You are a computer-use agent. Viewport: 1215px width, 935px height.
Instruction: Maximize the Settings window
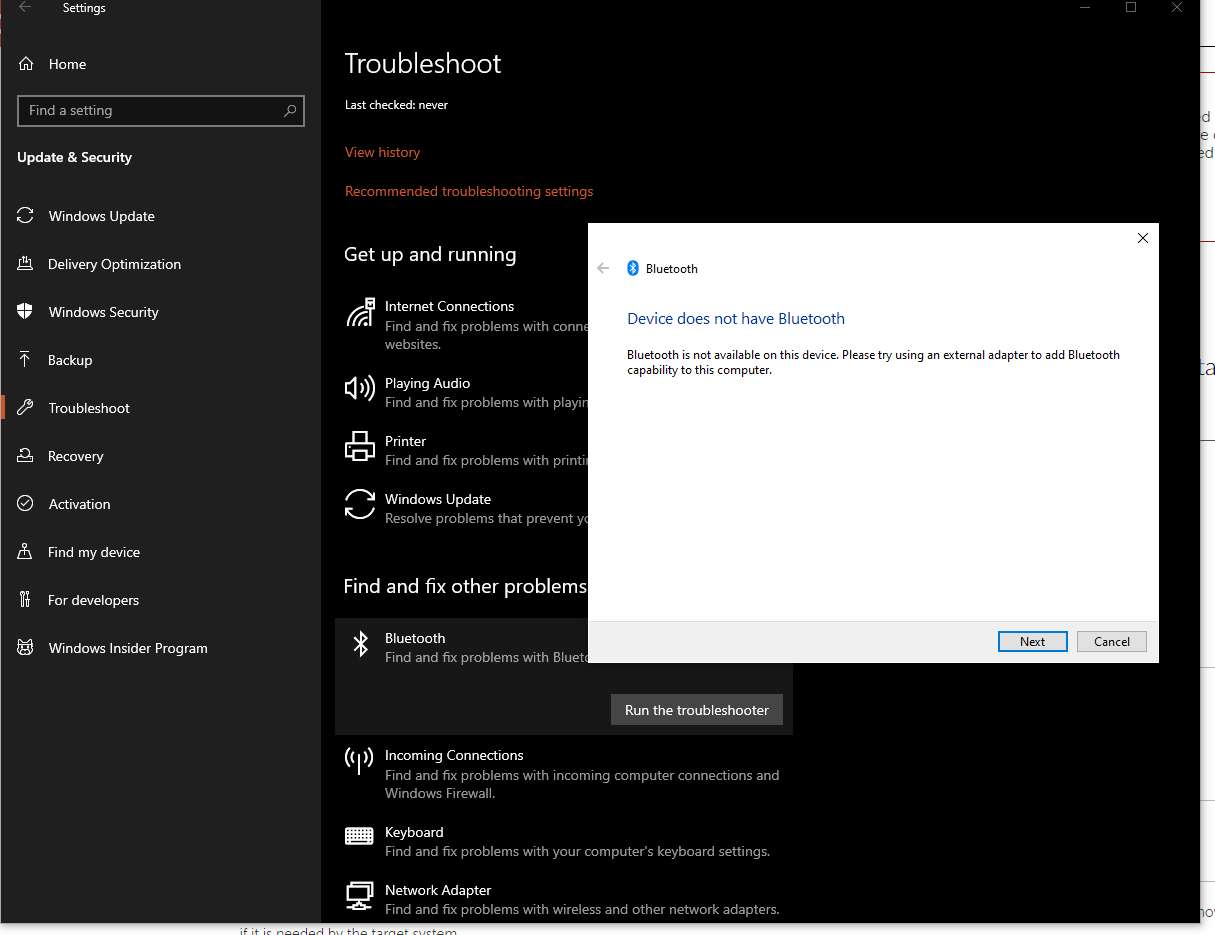coord(1131,7)
